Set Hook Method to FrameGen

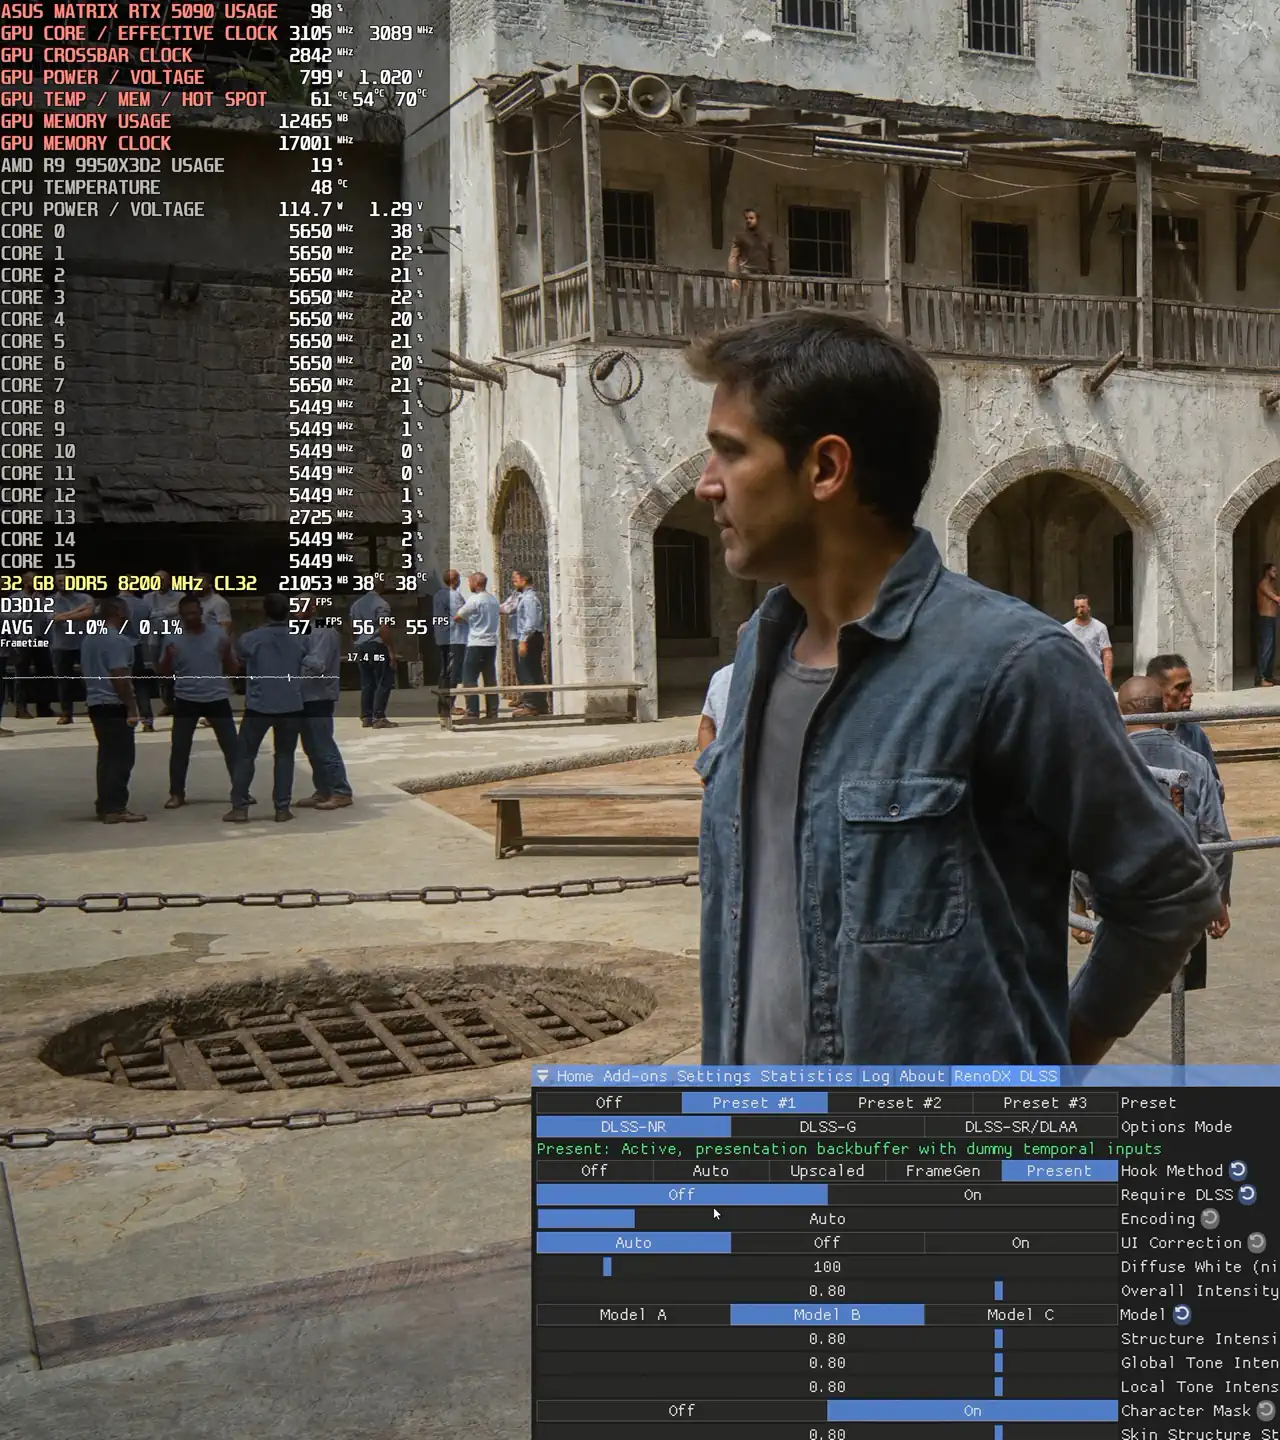point(943,1170)
